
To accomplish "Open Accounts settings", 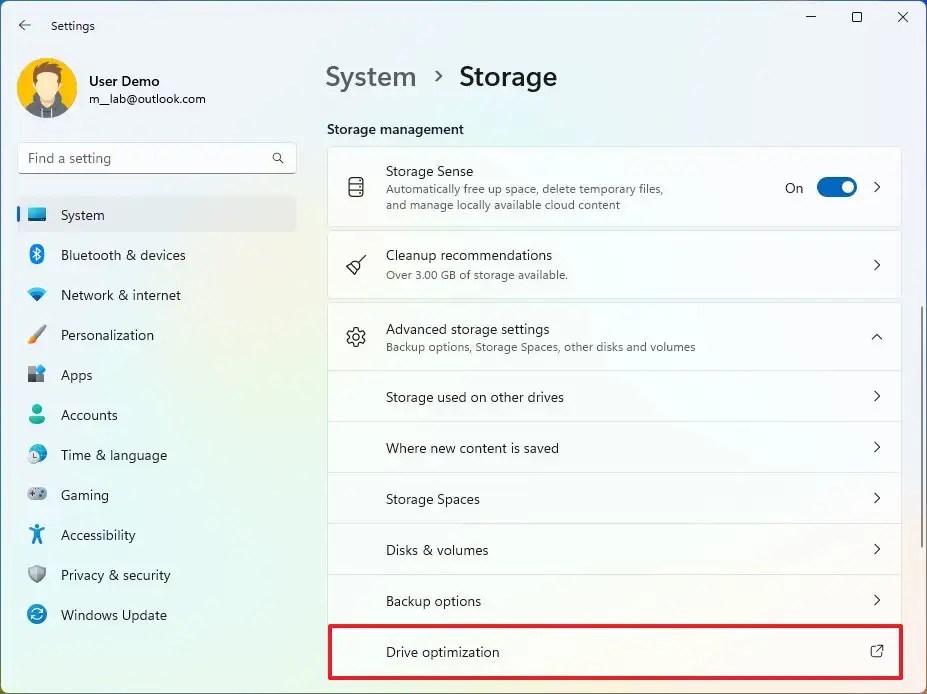I will 89,415.
